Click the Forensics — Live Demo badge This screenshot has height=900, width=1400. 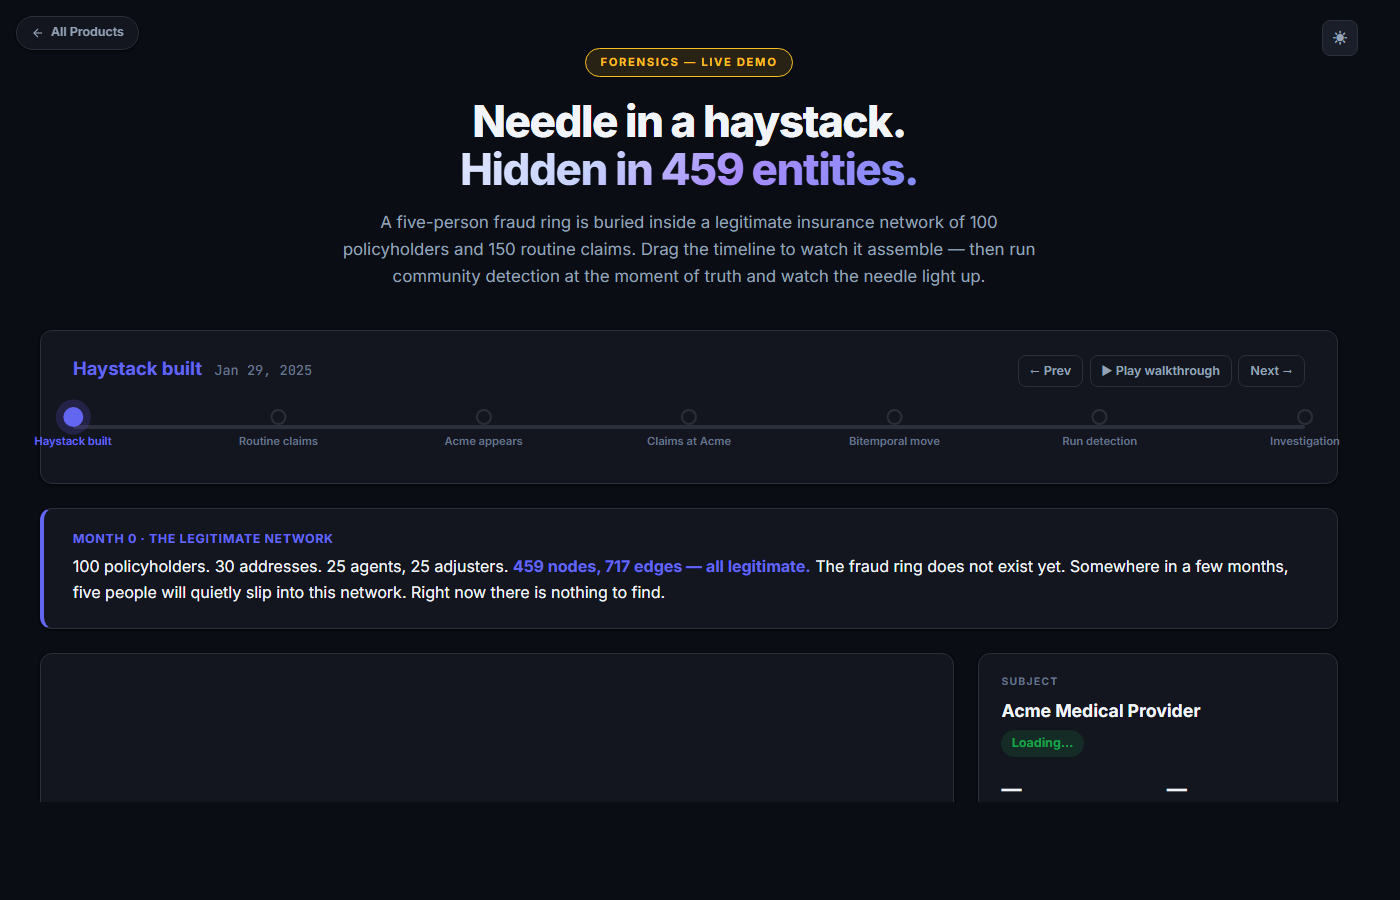tap(688, 62)
